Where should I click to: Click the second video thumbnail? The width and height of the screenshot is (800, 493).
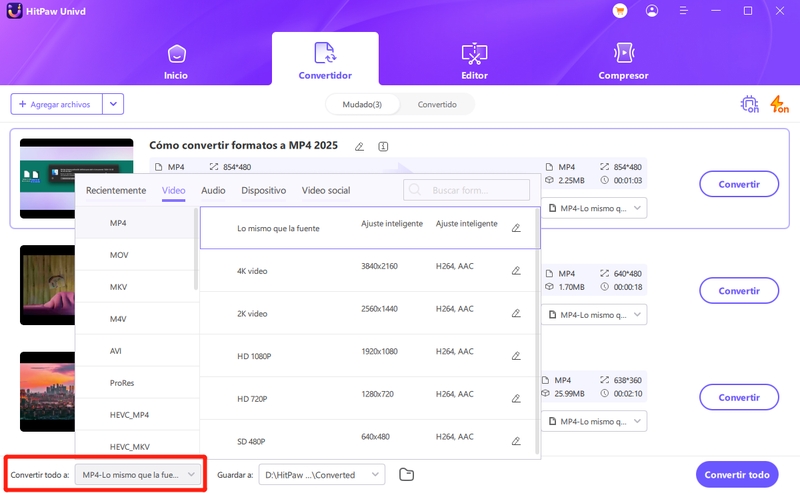47,285
